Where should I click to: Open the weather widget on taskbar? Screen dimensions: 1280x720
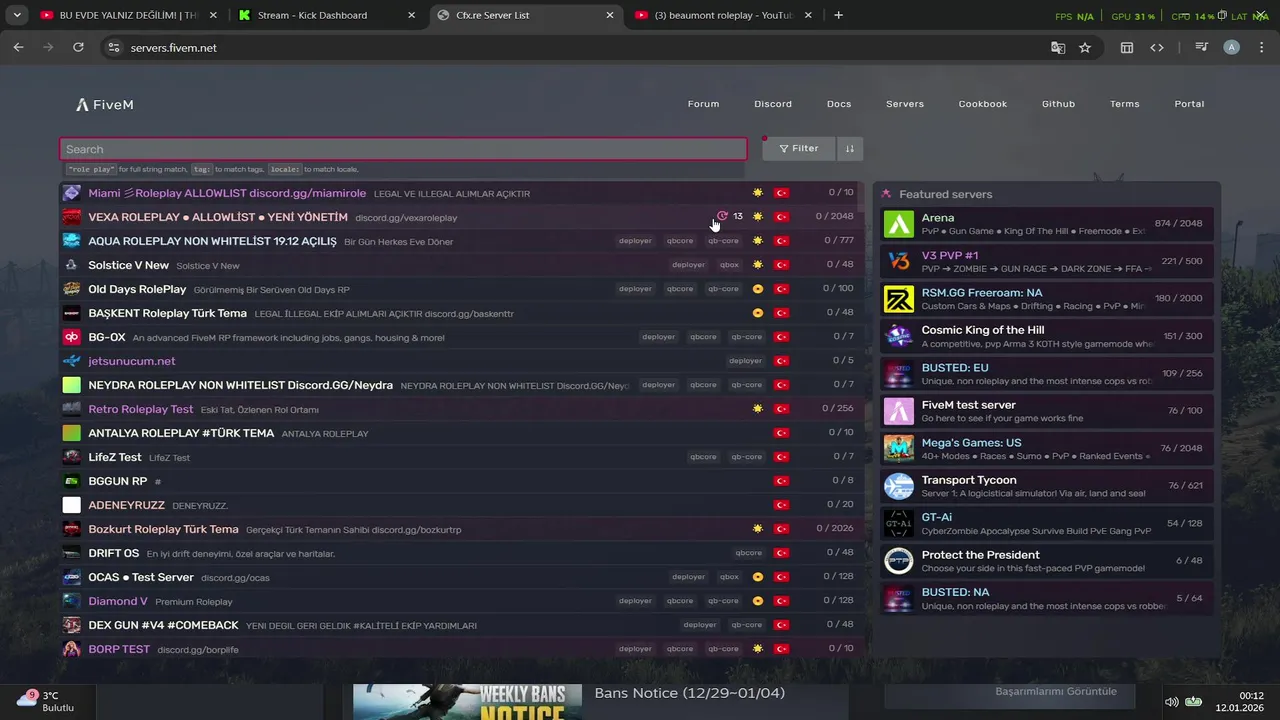[x=45, y=701]
